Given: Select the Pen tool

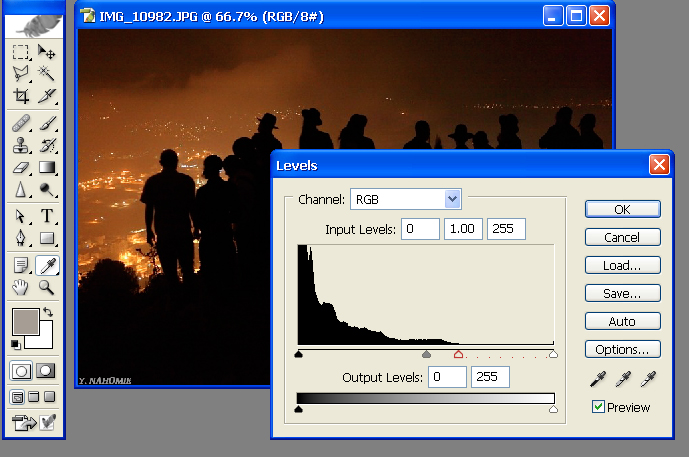Looking at the screenshot, I should pyautogui.click(x=21, y=238).
